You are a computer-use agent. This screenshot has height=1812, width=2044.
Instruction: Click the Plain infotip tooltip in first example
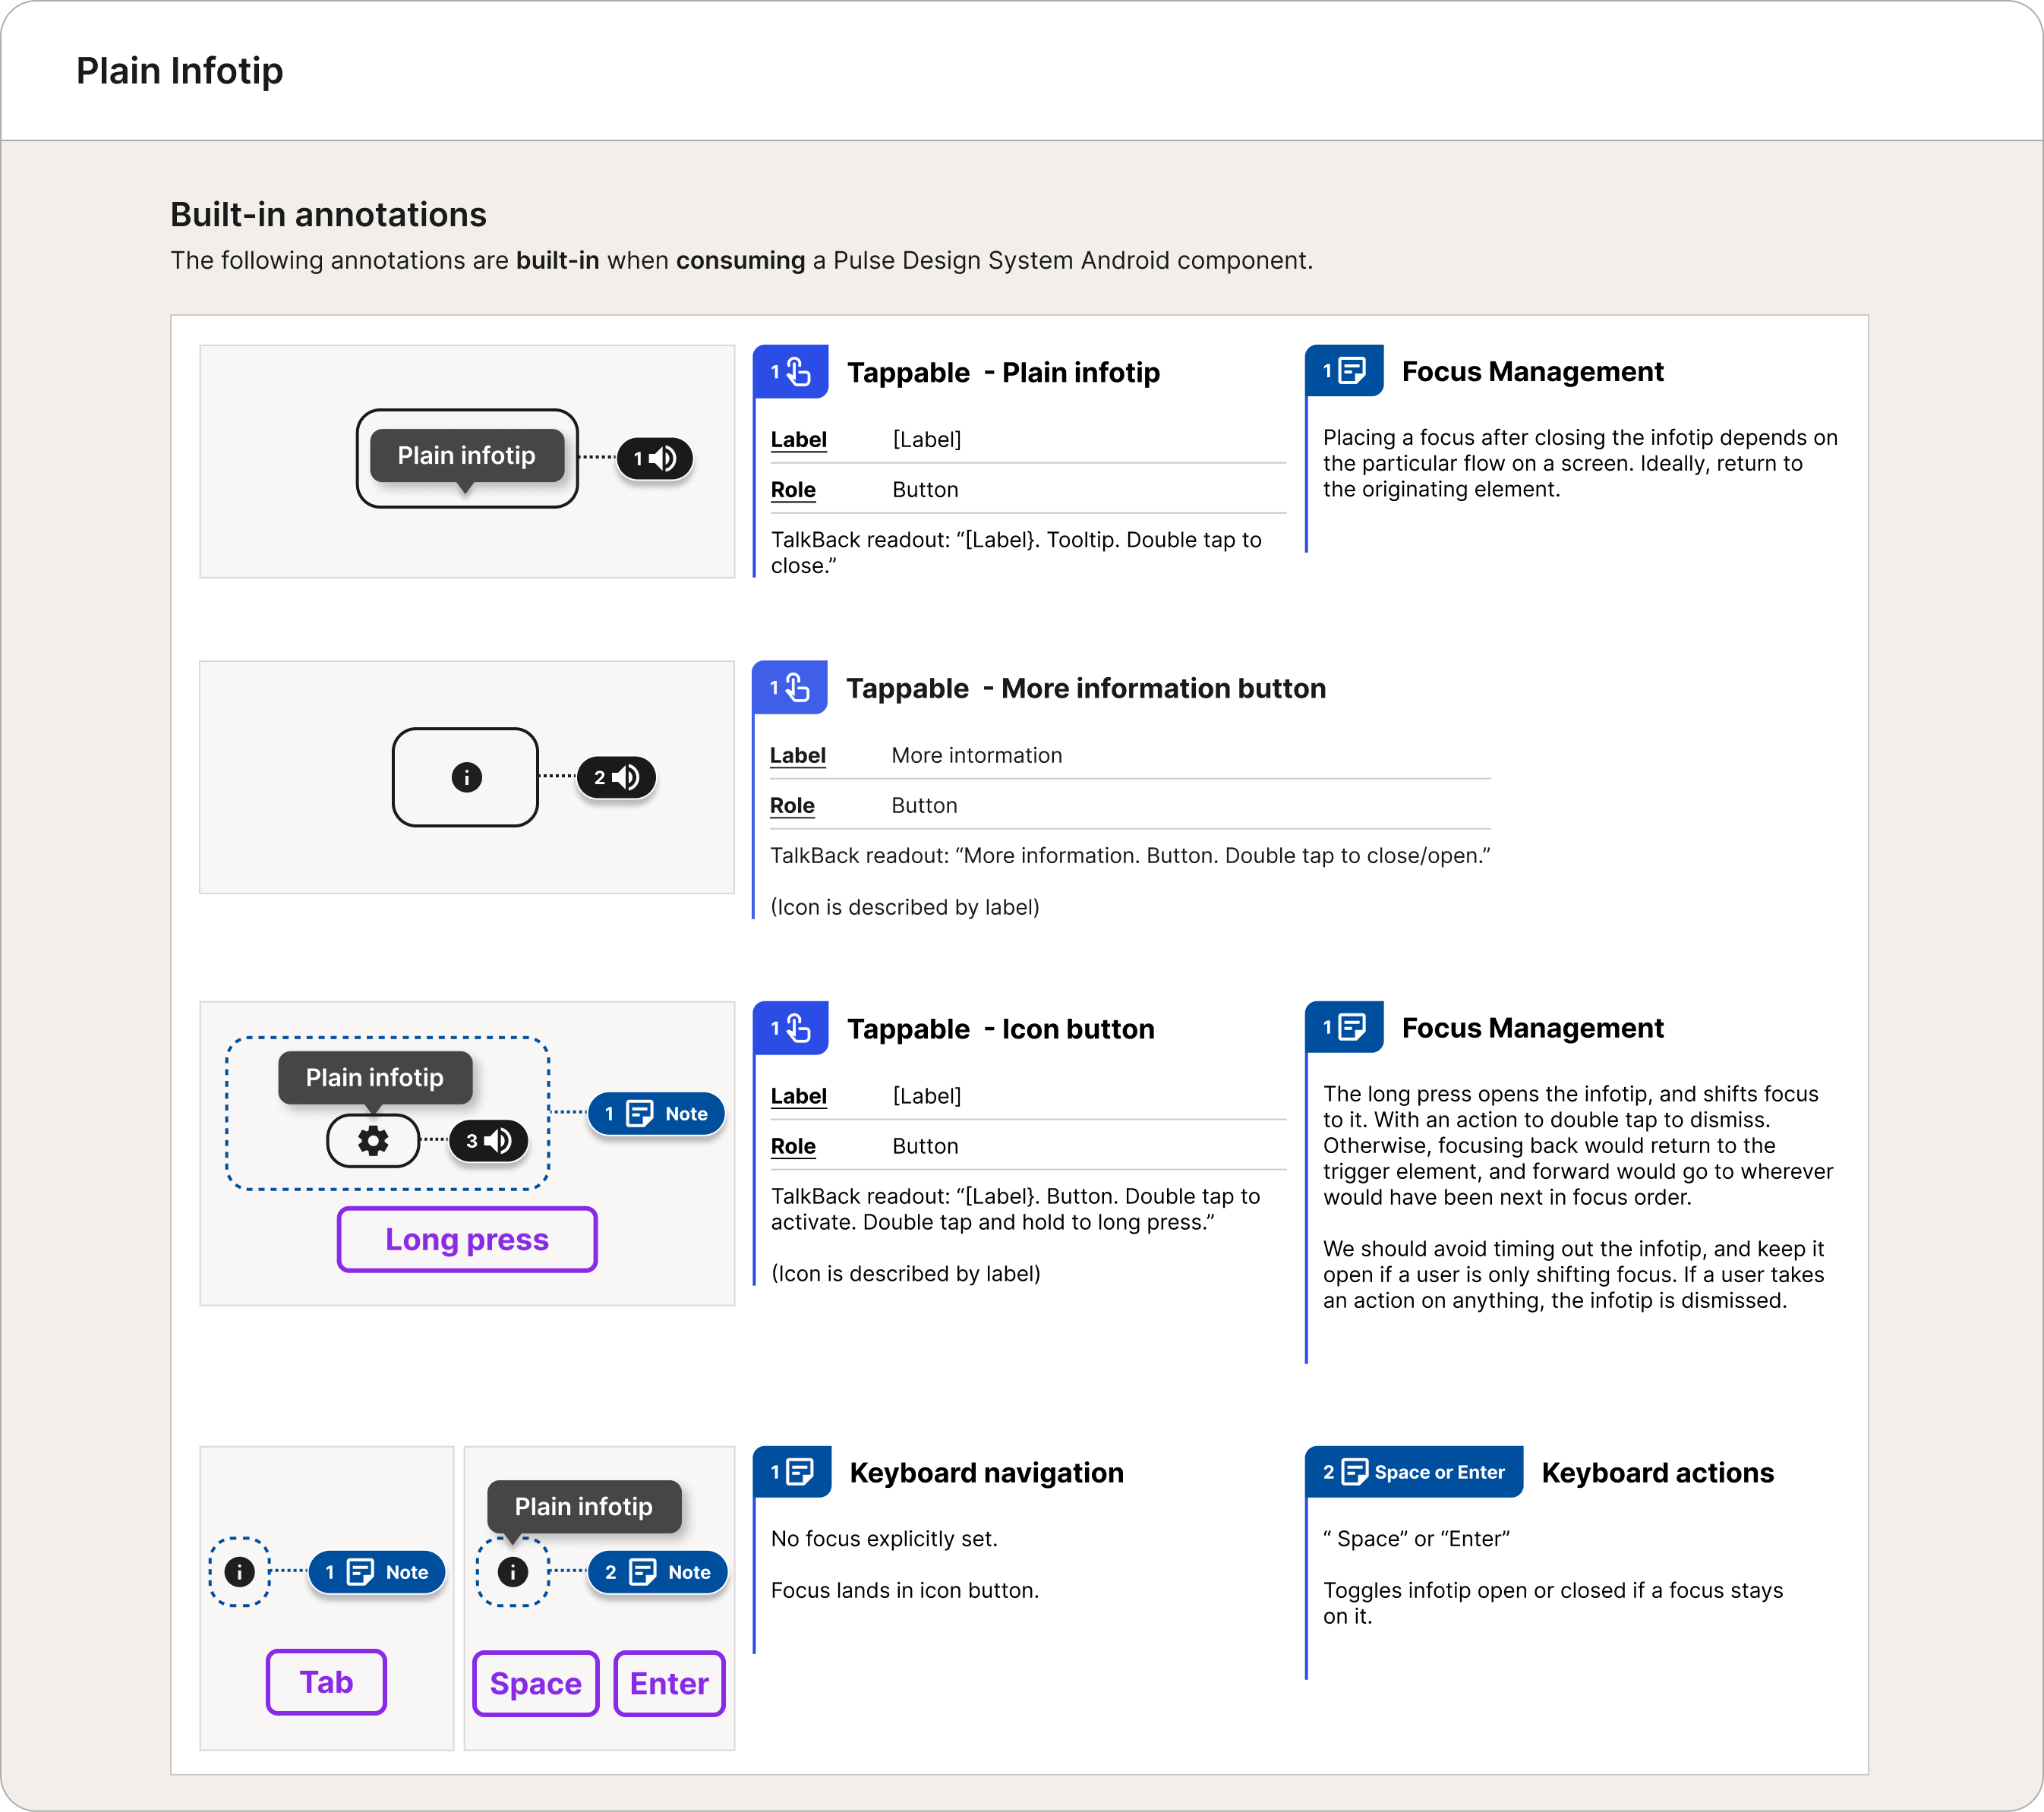466,456
